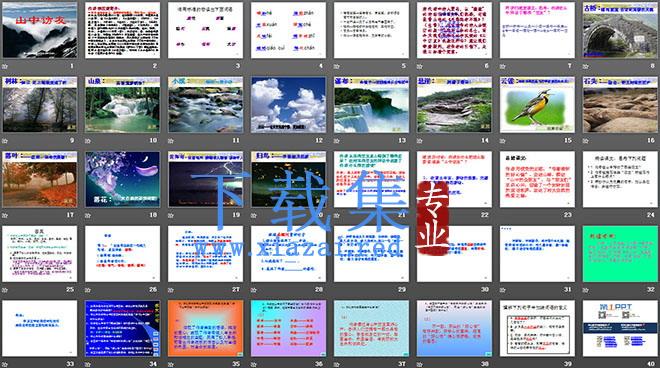660x368 pixels.
Task: Select slide 15 with the yellow bird
Action: point(537,104)
